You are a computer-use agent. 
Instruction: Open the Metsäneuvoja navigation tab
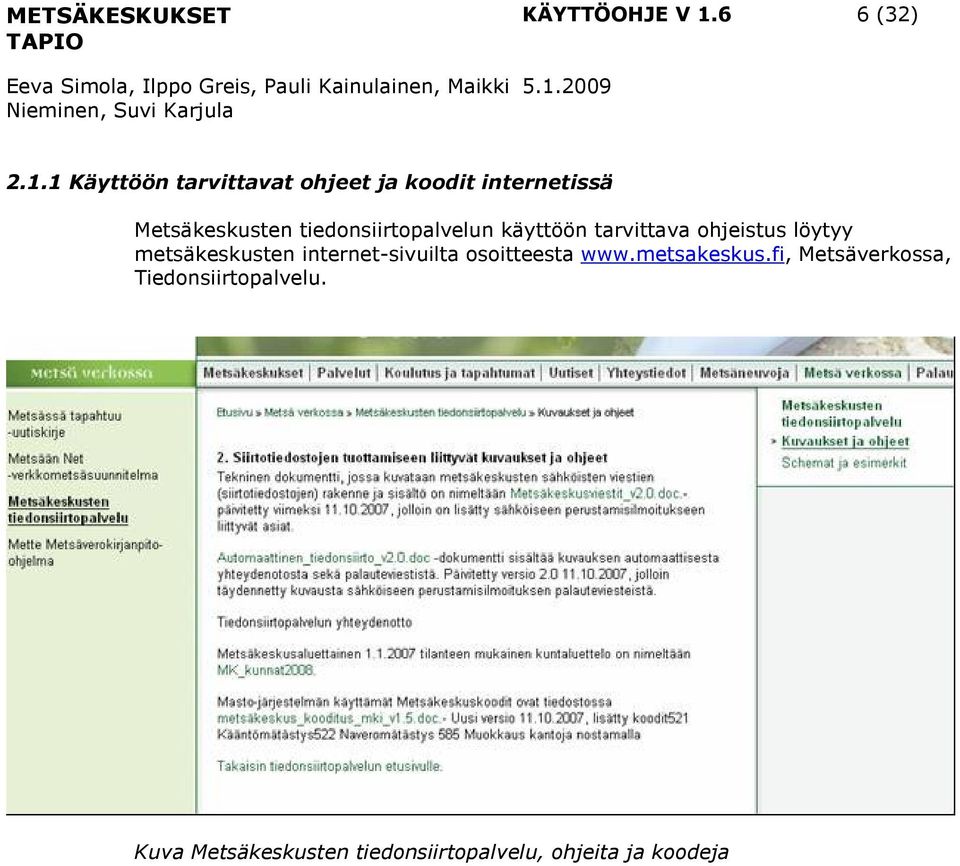click(x=744, y=372)
